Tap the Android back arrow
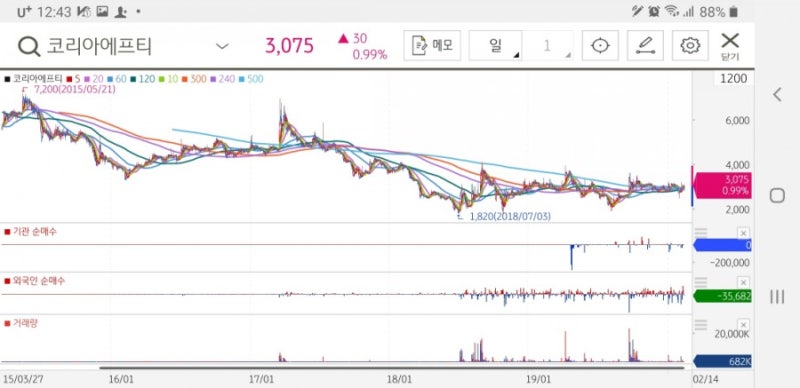 [x=777, y=94]
